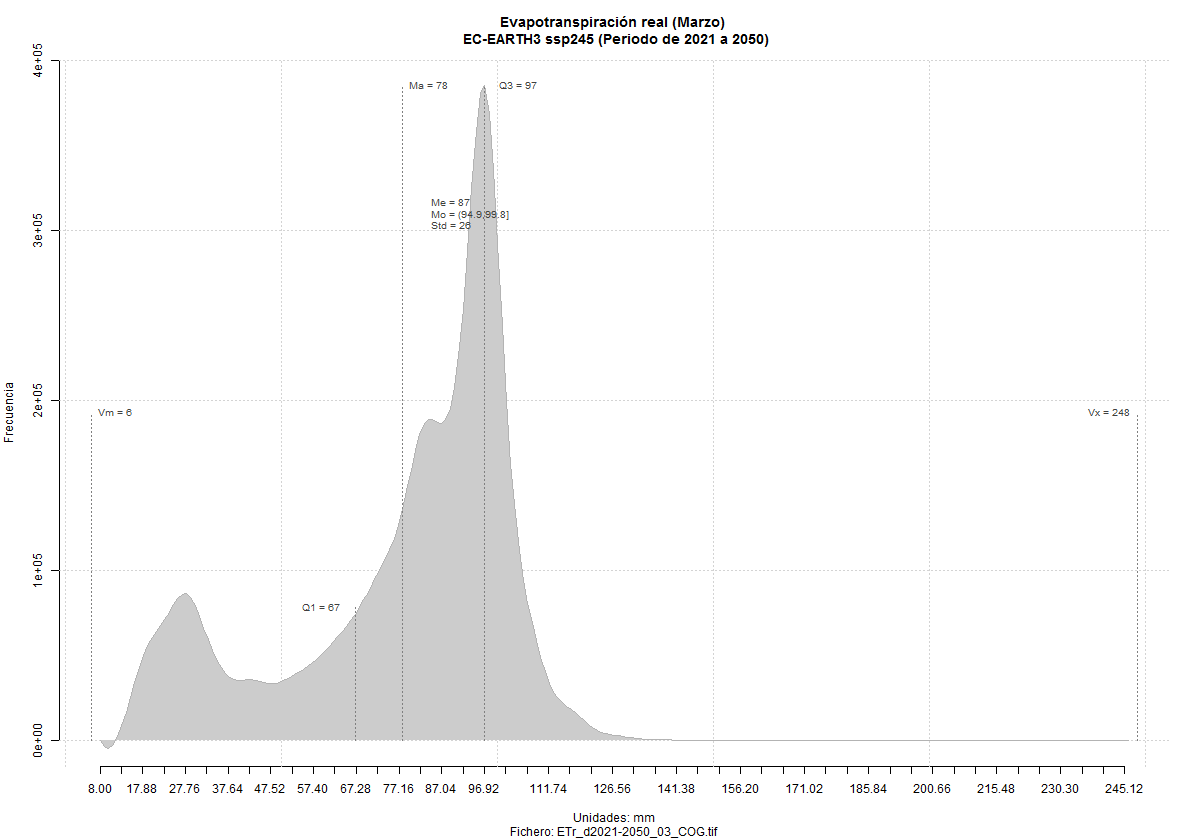Click the title 'Evapotranspiración real (Marzo)'
Image resolution: width=1200 pixels, height=840 pixels.
pyautogui.click(x=612, y=22)
